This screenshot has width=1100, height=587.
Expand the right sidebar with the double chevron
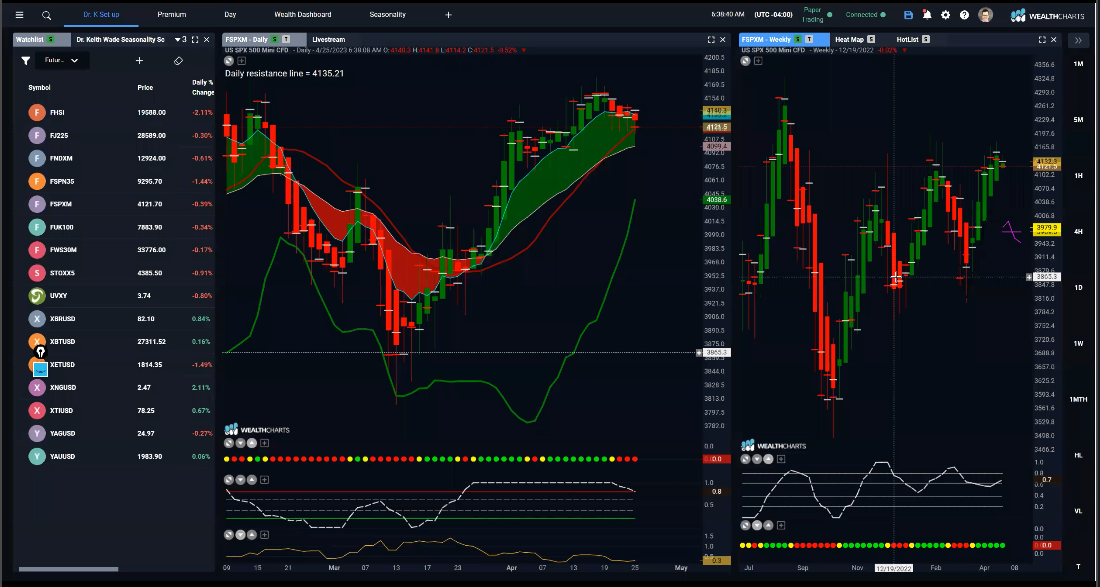[1078, 41]
